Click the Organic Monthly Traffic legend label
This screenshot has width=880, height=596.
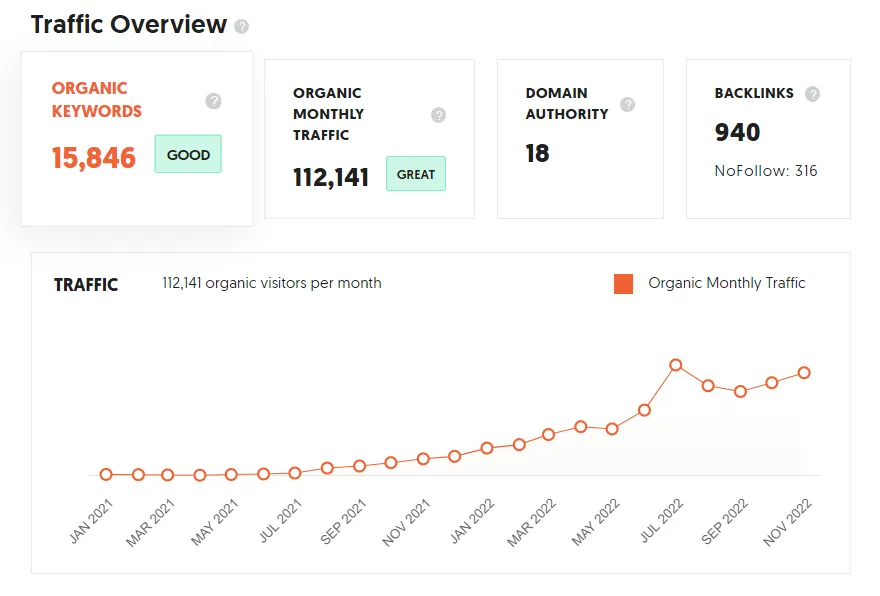coord(726,283)
